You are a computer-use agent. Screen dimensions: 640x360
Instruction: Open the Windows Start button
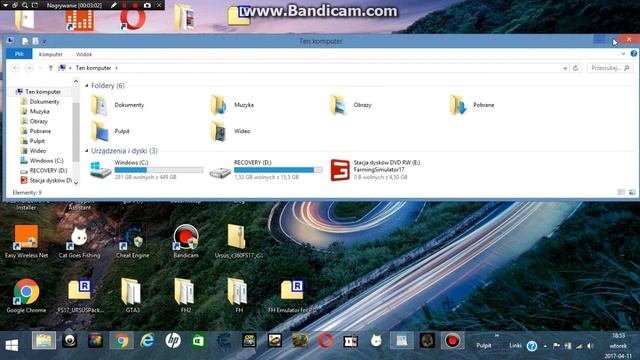[x=12, y=345]
